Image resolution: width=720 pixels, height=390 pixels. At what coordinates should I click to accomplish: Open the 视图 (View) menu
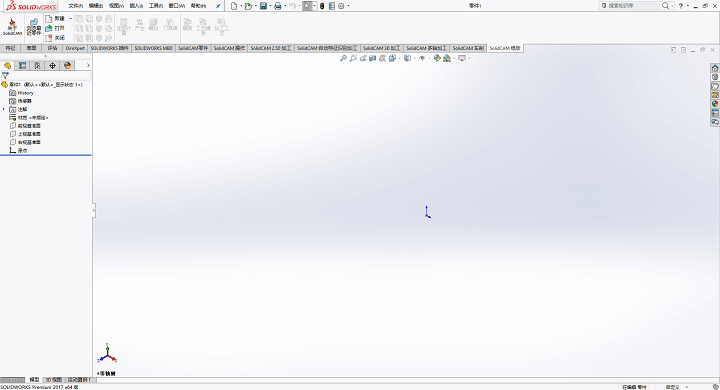[117, 6]
